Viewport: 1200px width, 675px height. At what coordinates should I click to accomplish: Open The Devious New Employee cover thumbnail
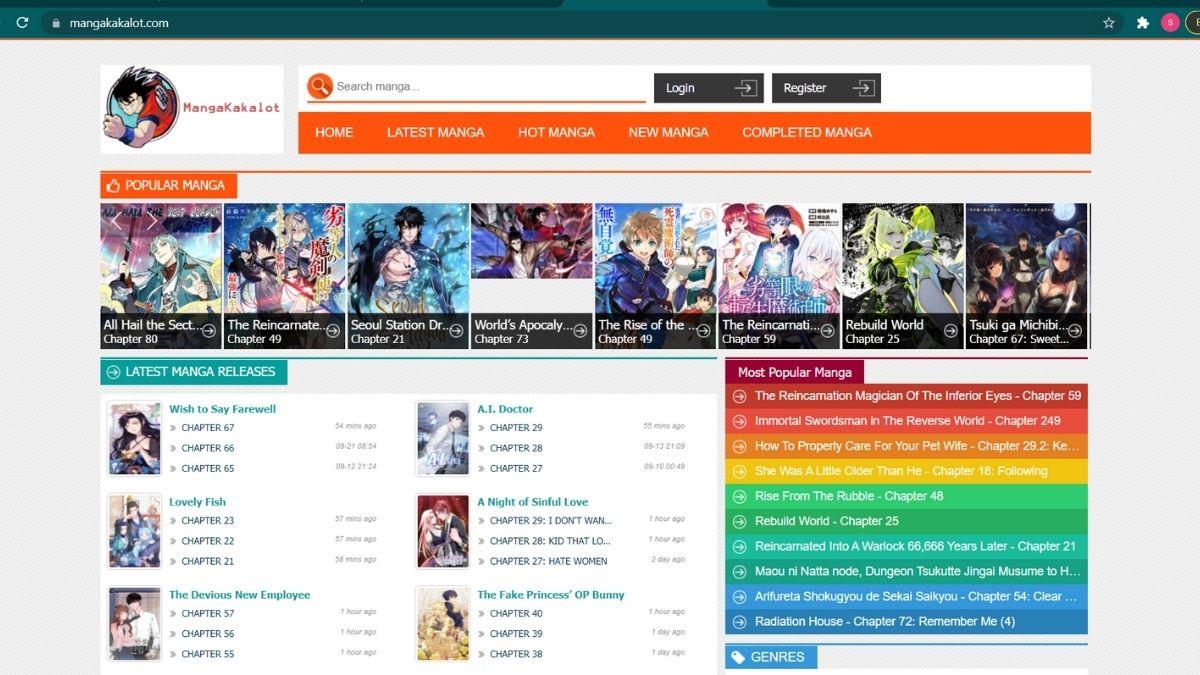[x=134, y=624]
